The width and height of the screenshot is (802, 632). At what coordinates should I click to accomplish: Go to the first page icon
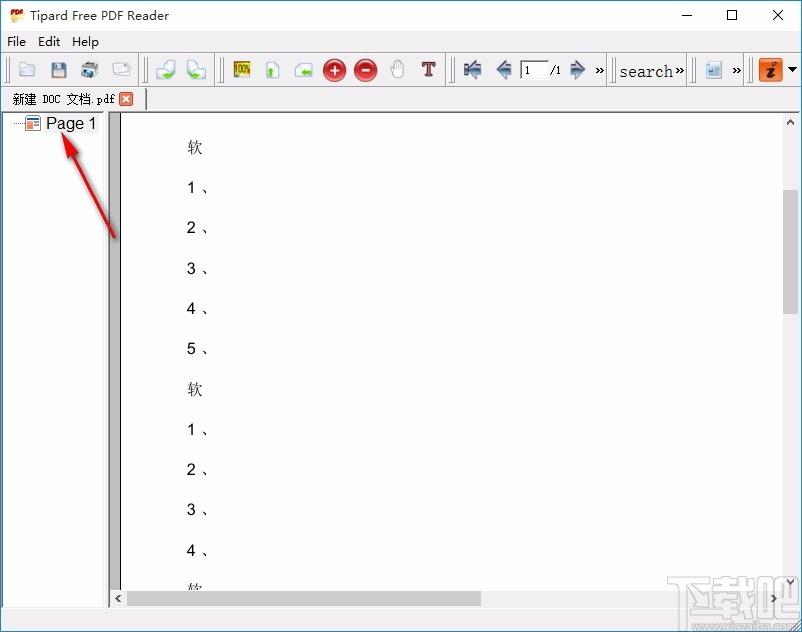click(473, 70)
